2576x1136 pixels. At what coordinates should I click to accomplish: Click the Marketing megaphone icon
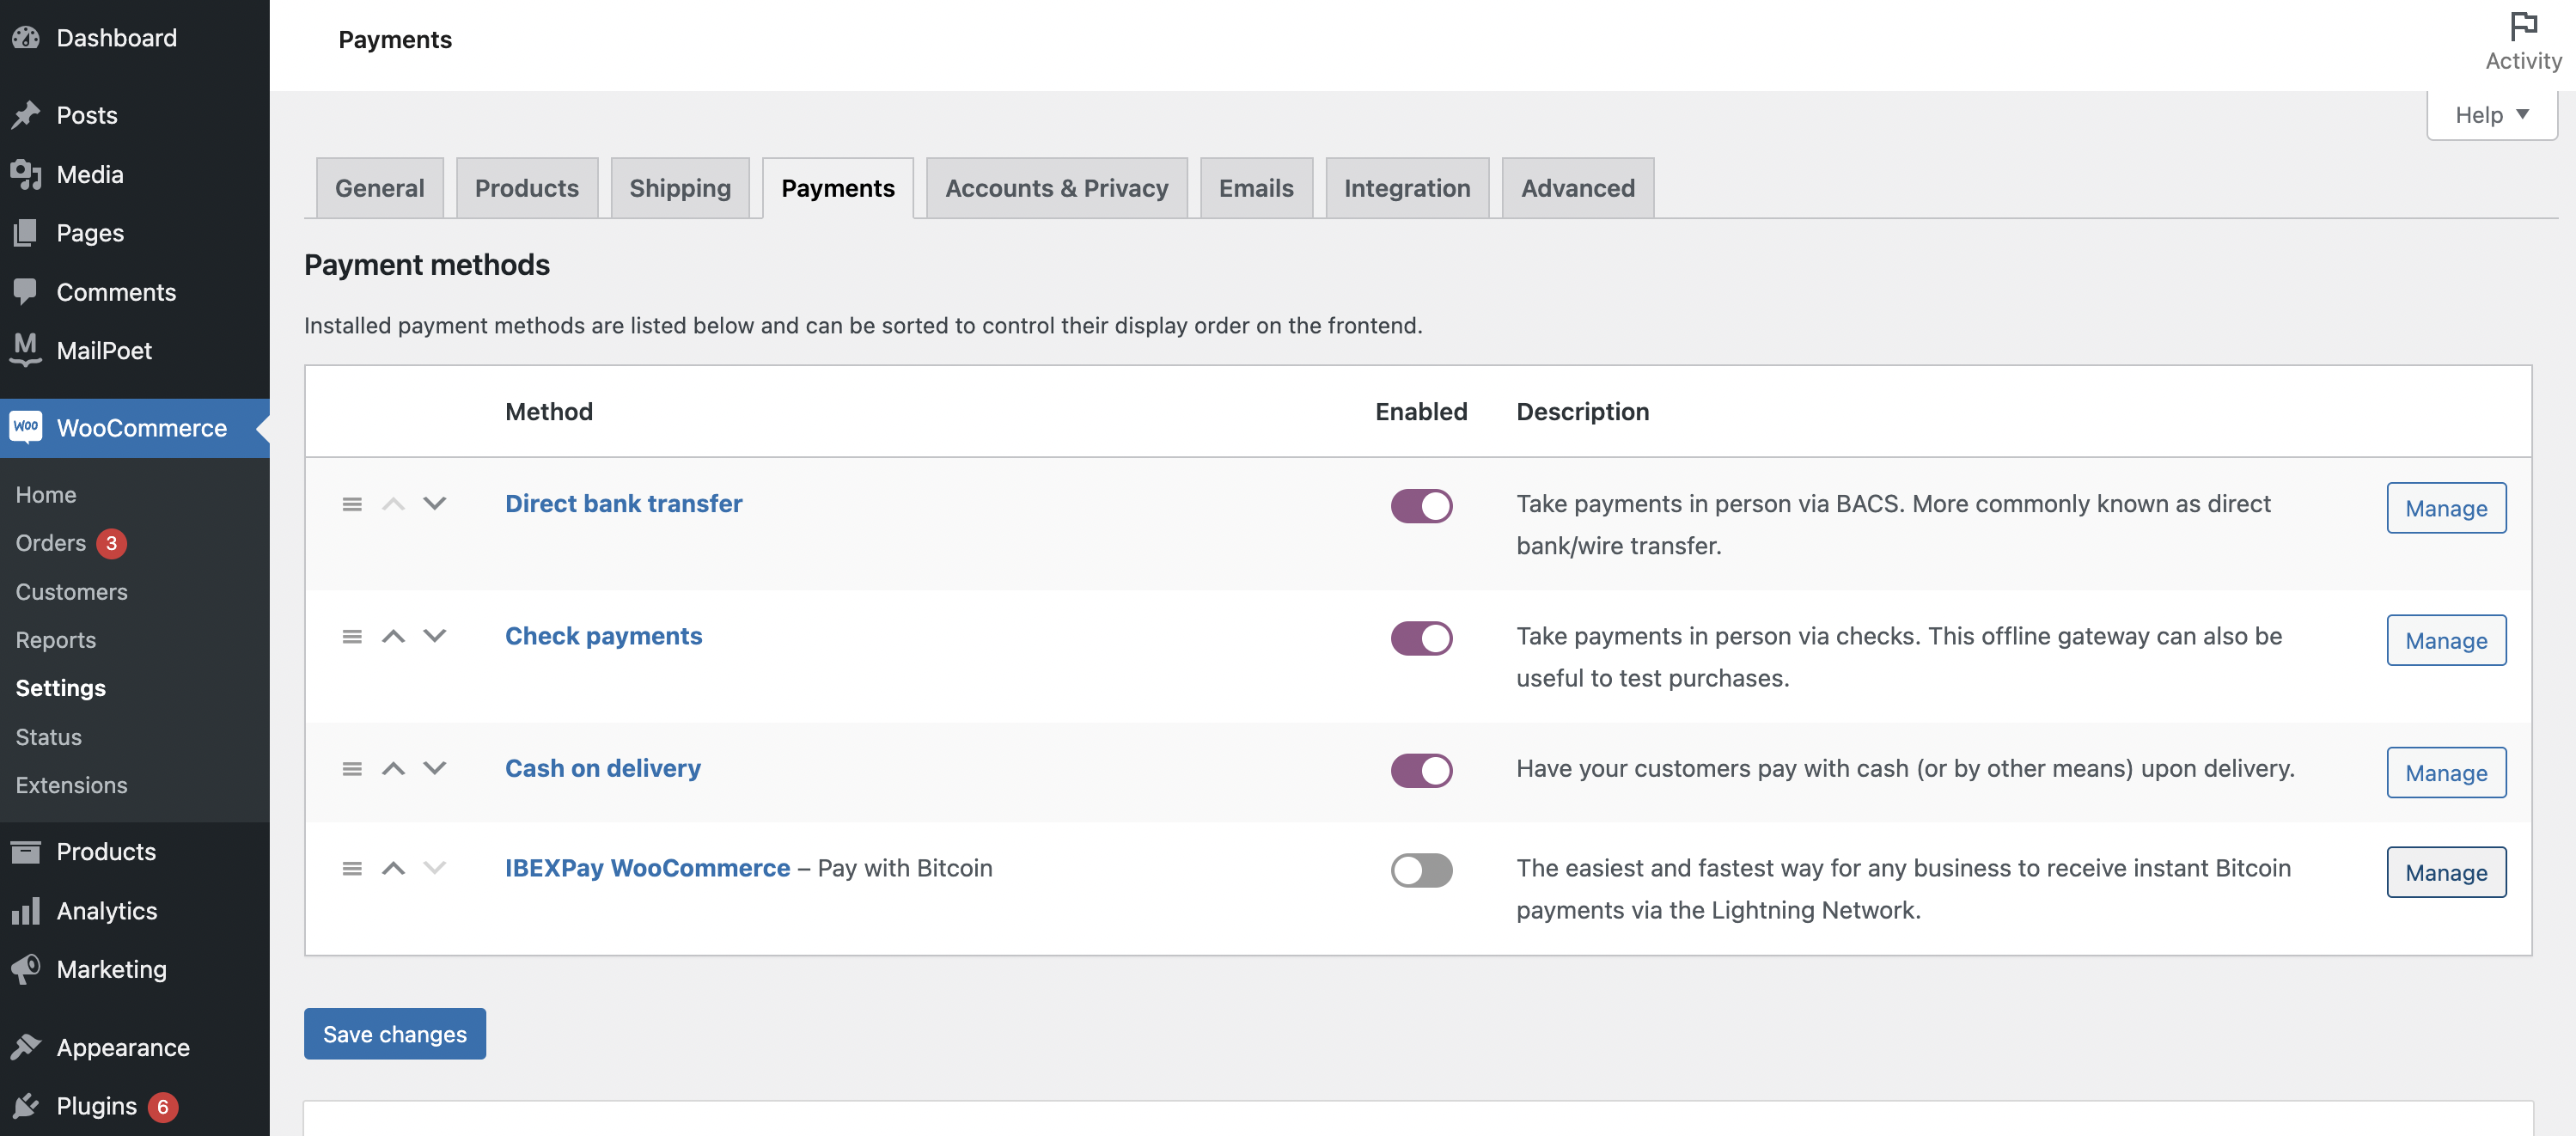26,968
